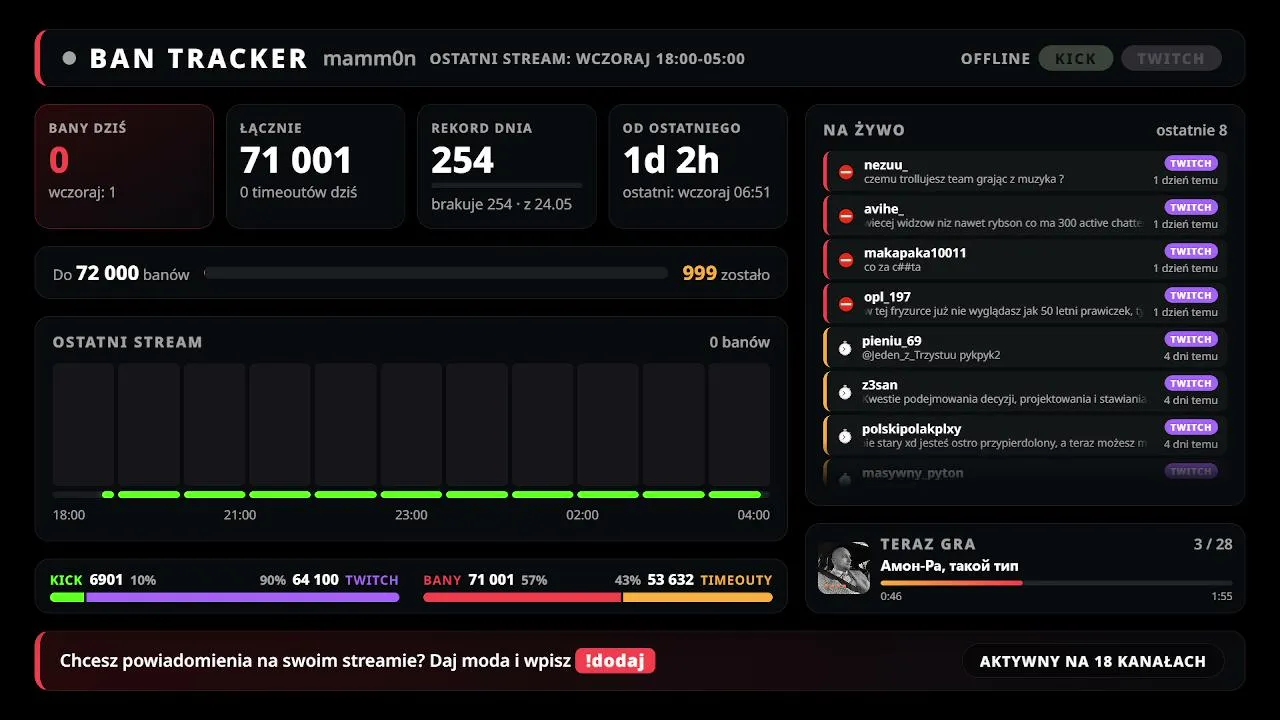Click the Kick versus Twitch ratio bar
Screen dimensions: 1280x720
[x=224, y=597]
